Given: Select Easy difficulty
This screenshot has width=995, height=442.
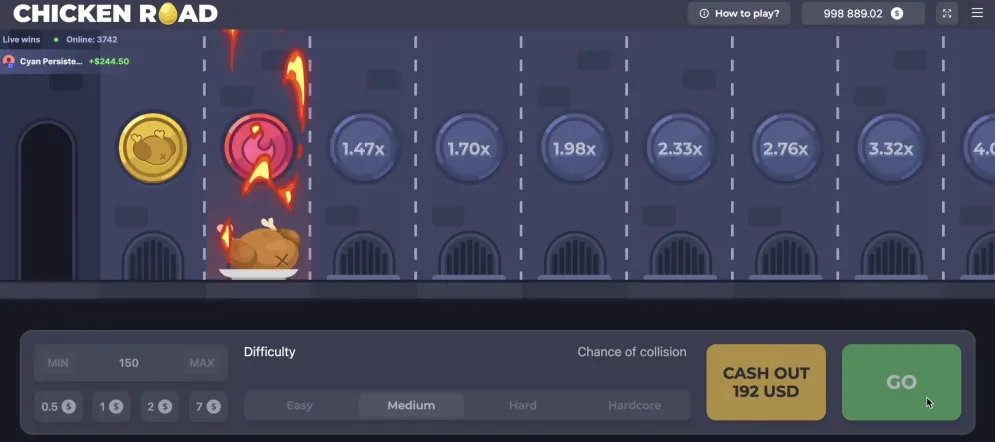Looking at the screenshot, I should click(300, 405).
